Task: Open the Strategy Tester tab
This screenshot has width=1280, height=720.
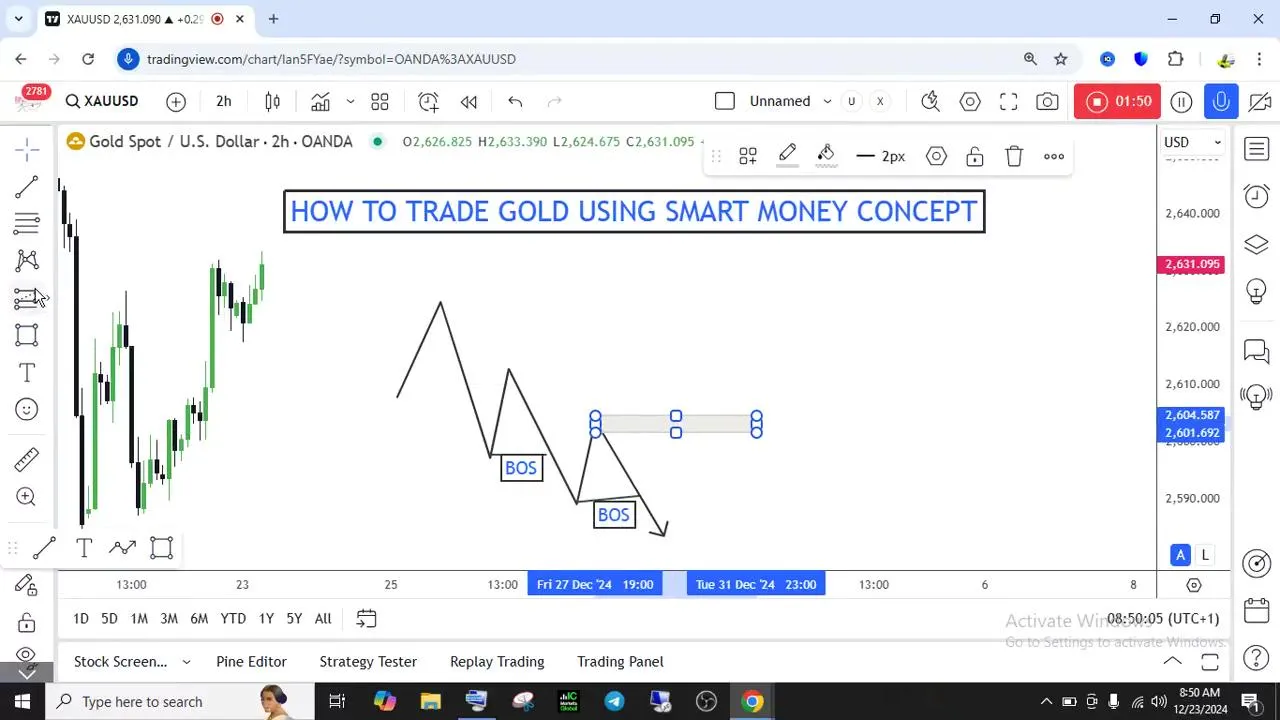Action: click(368, 662)
